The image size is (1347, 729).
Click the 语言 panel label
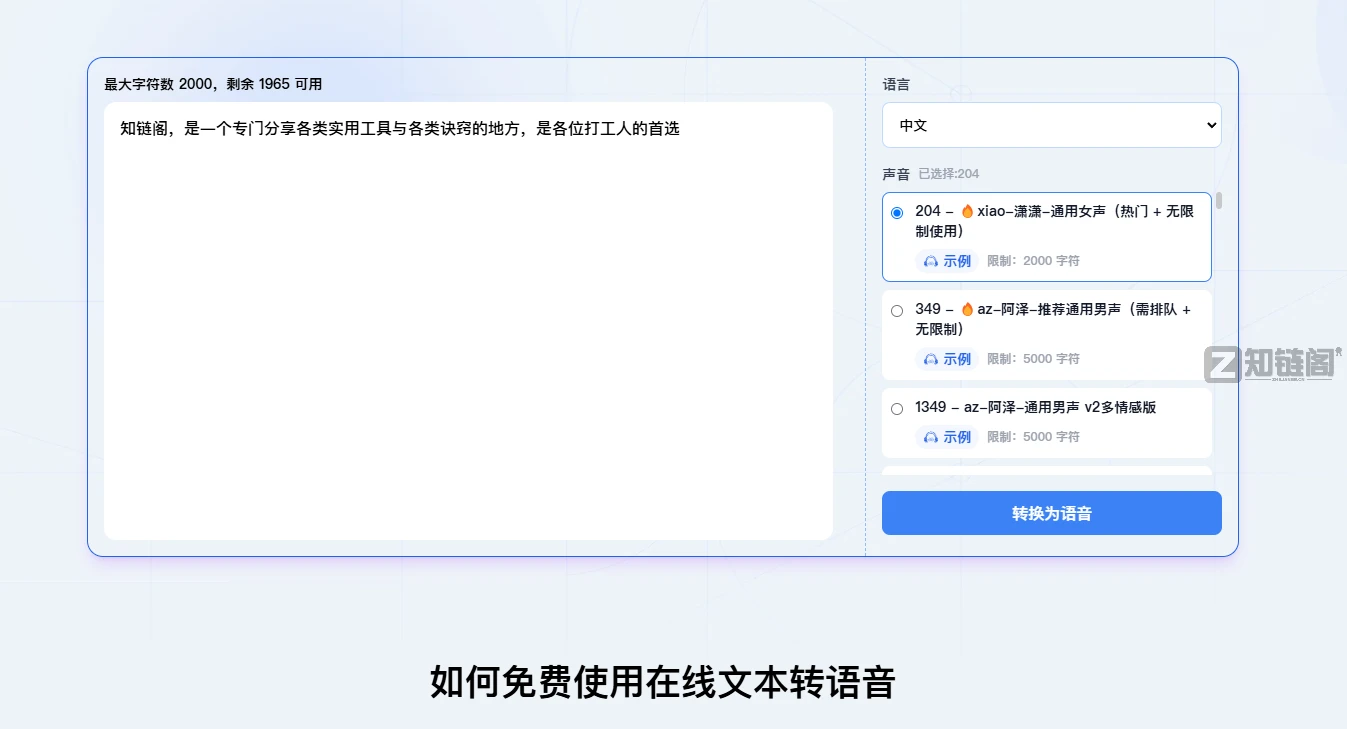point(896,84)
